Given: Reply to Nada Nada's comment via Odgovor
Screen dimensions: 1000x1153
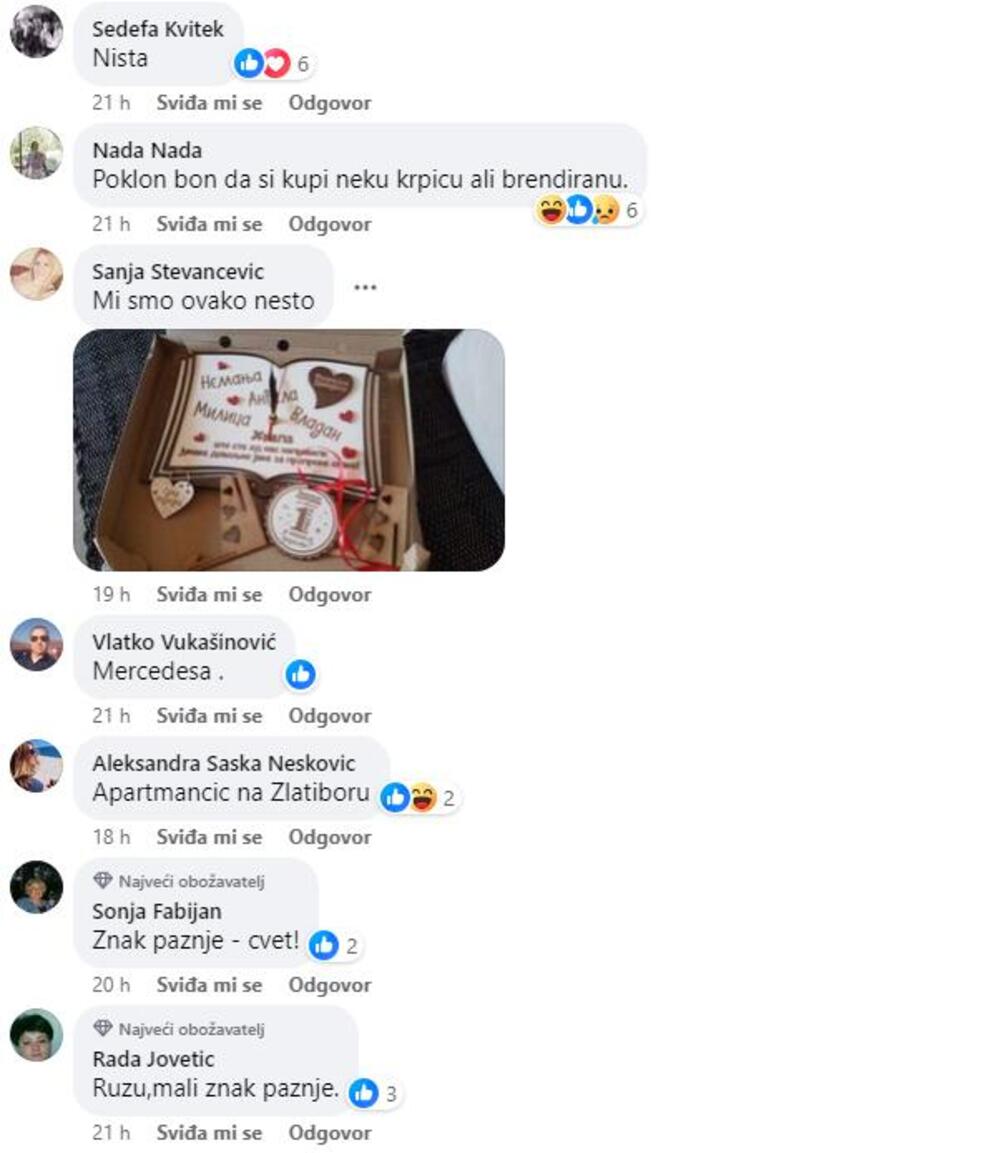Looking at the screenshot, I should click(329, 224).
